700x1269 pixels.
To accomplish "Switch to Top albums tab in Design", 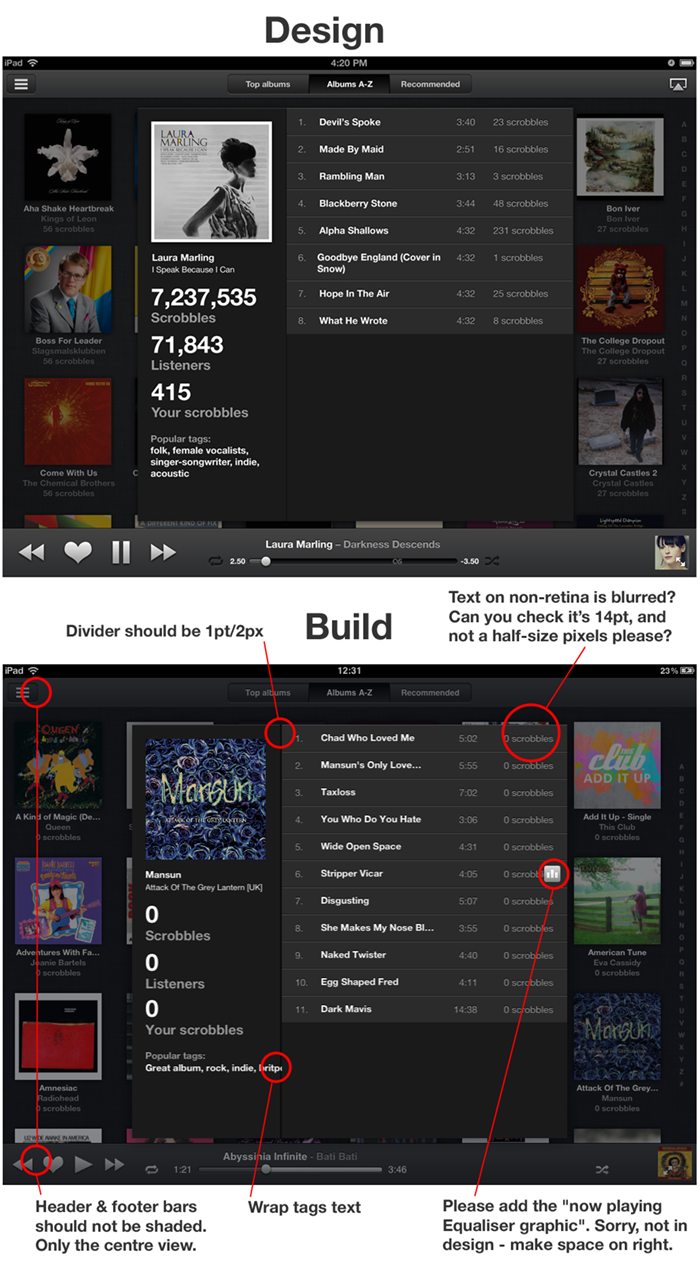I will (x=268, y=85).
